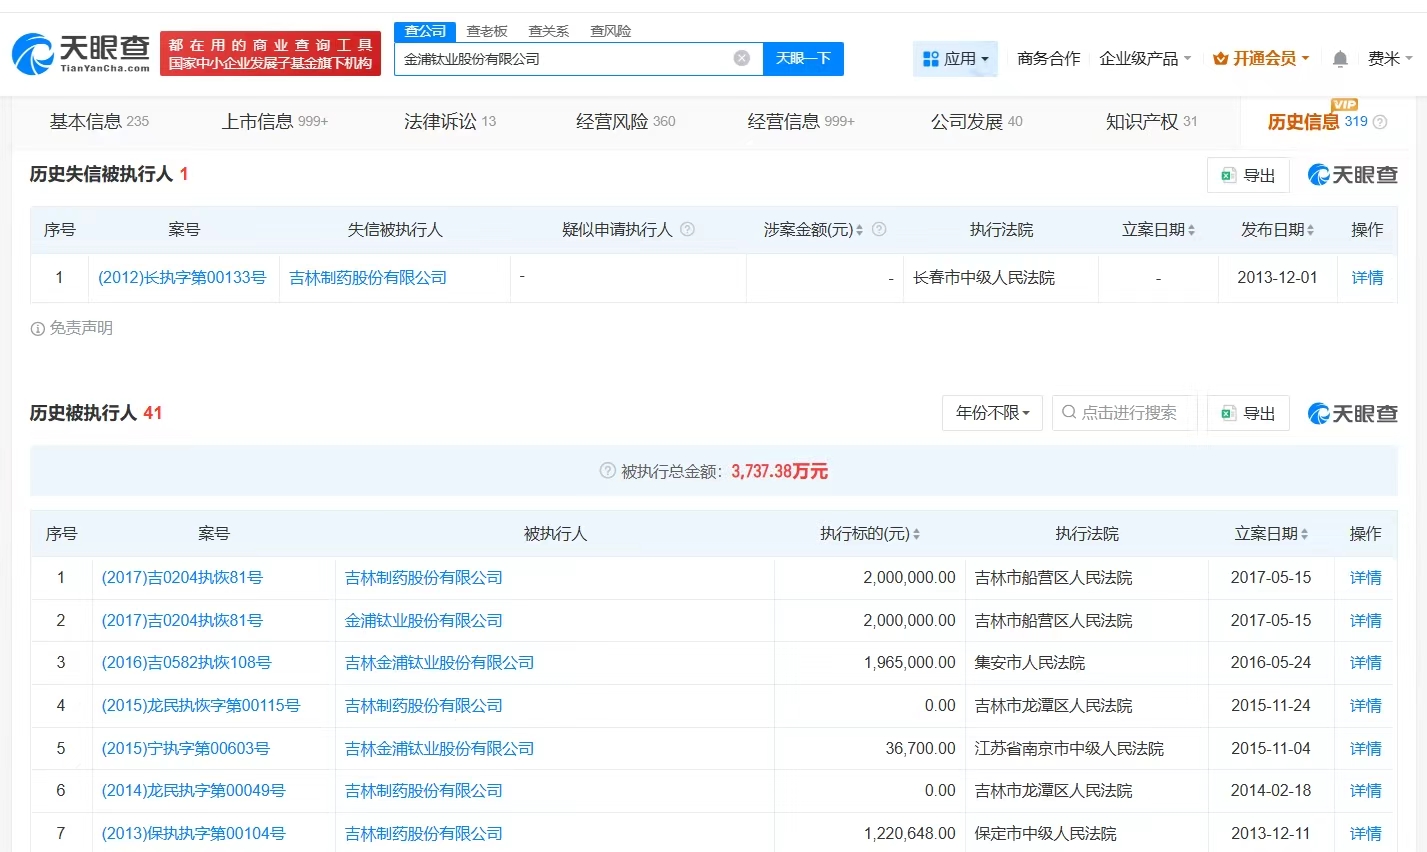Open 吉林金浦钛业股份有限公司 in row 3

click(440, 663)
